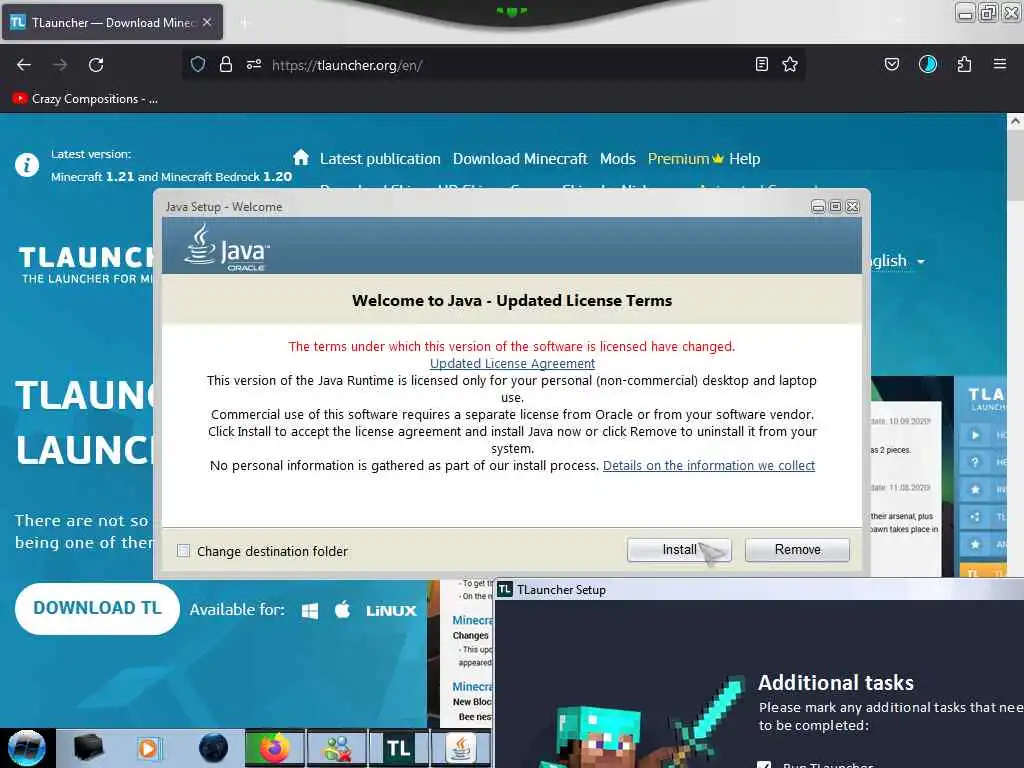Image resolution: width=1024 pixels, height=768 pixels.
Task: Switch to TL launcher taskbar icon
Action: 398,748
